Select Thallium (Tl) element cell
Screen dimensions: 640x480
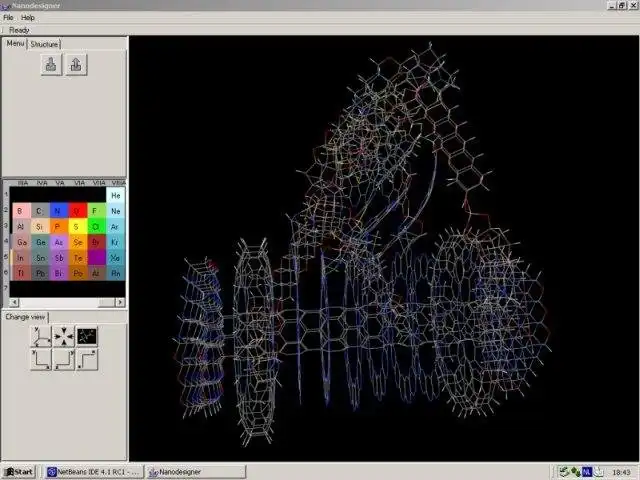tap(21, 273)
